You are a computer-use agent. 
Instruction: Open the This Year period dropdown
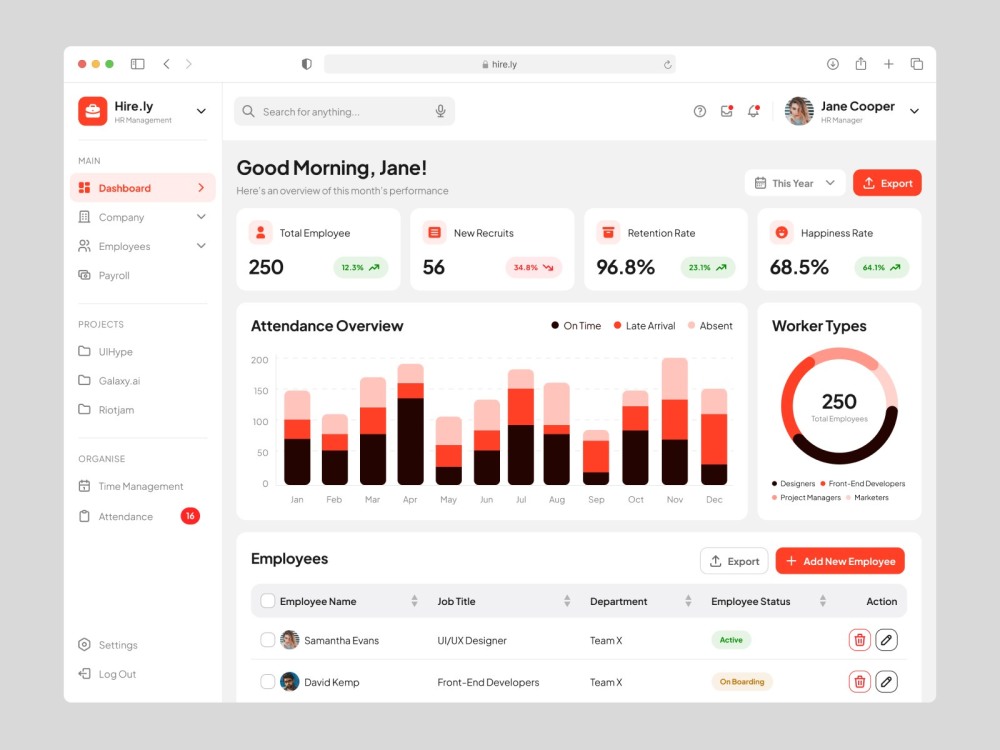click(x=795, y=183)
